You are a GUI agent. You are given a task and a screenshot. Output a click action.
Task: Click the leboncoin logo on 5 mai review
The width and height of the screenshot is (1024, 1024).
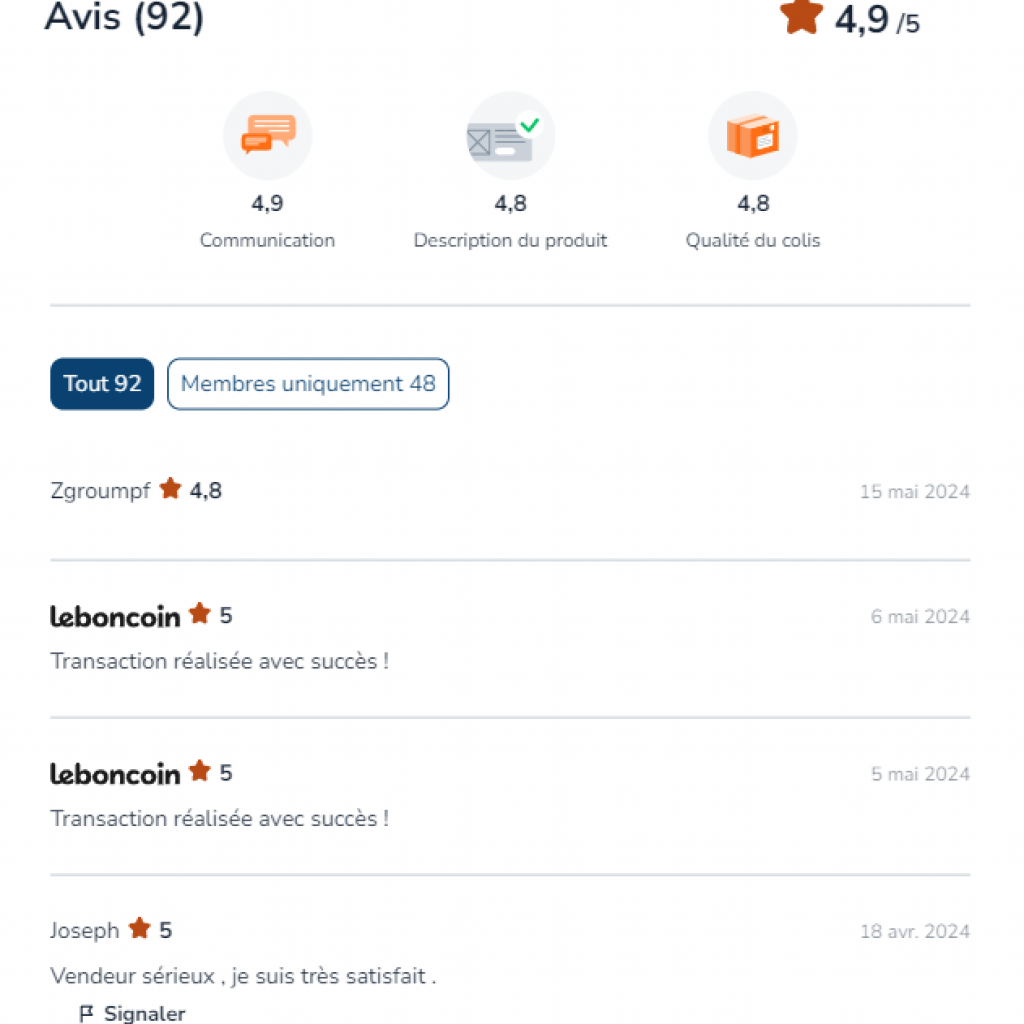[115, 773]
